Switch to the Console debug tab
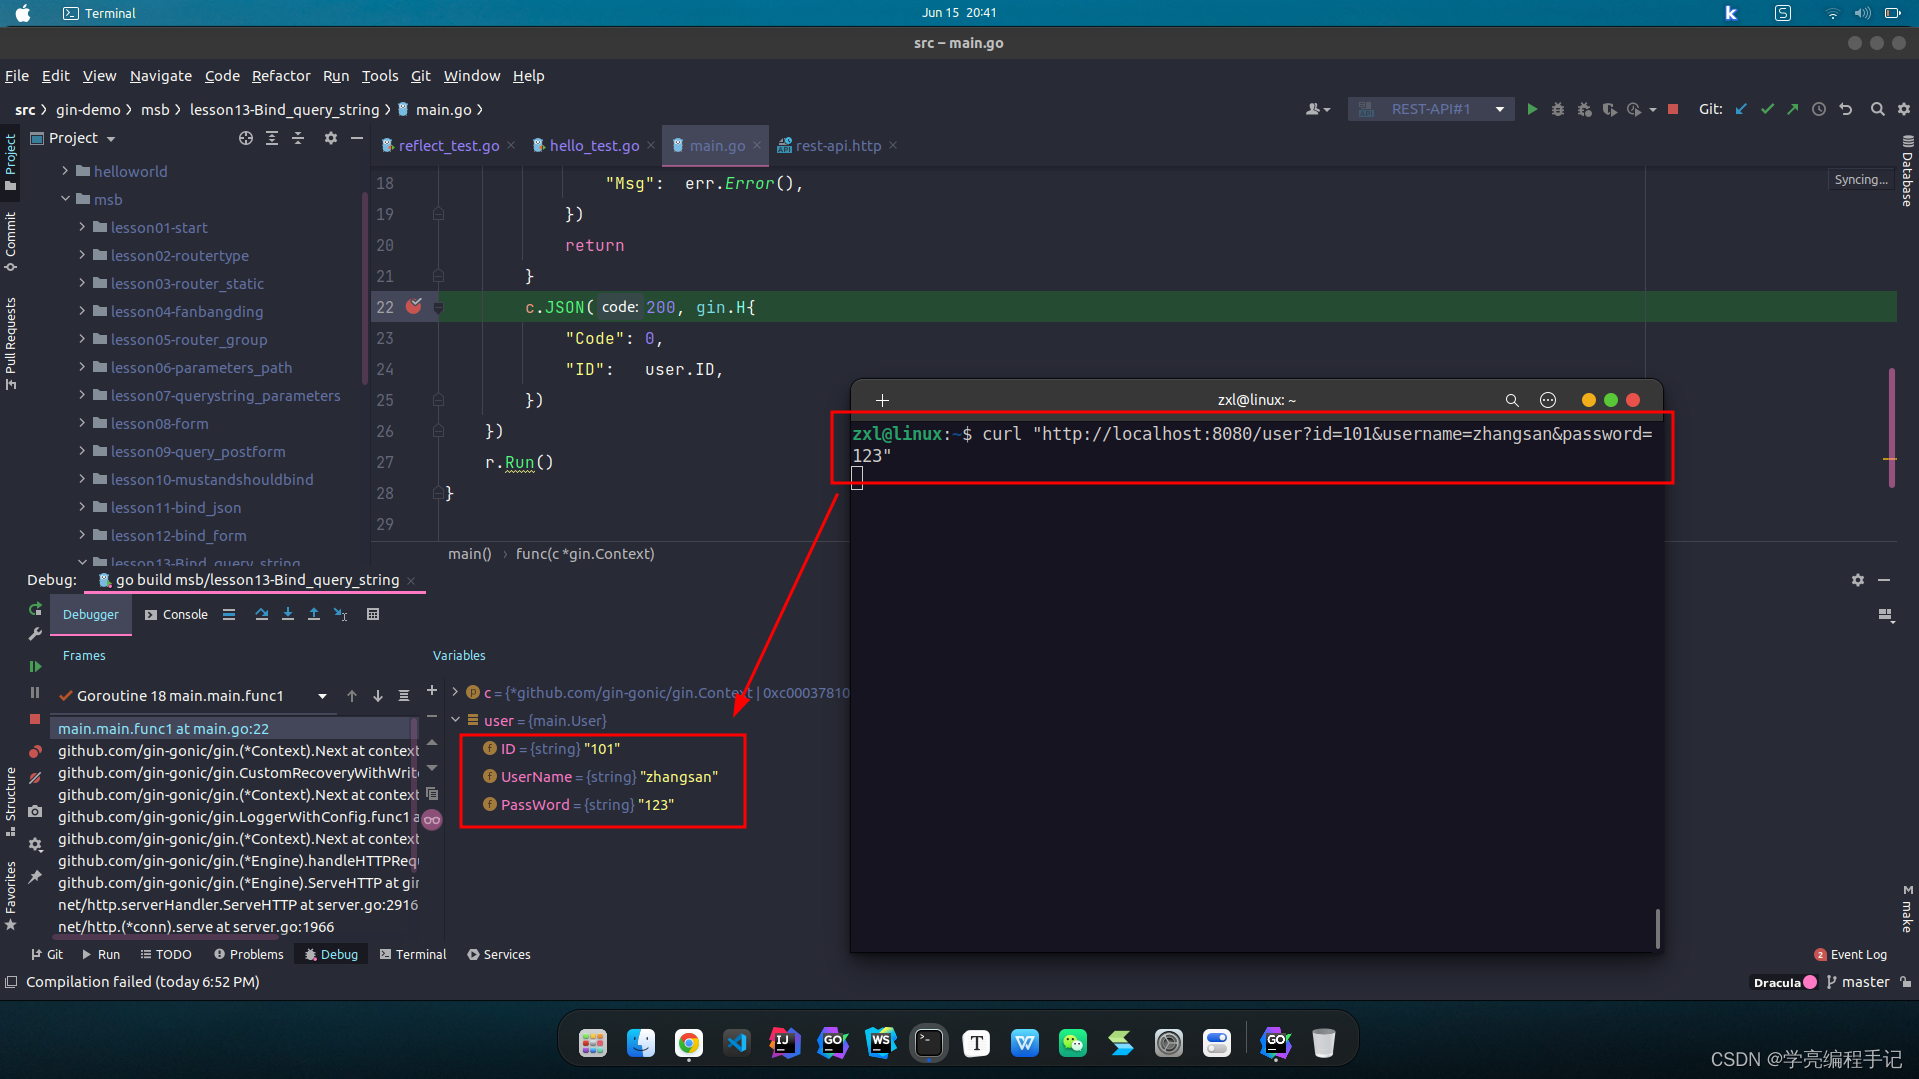This screenshot has width=1919, height=1079. pyautogui.click(x=176, y=614)
